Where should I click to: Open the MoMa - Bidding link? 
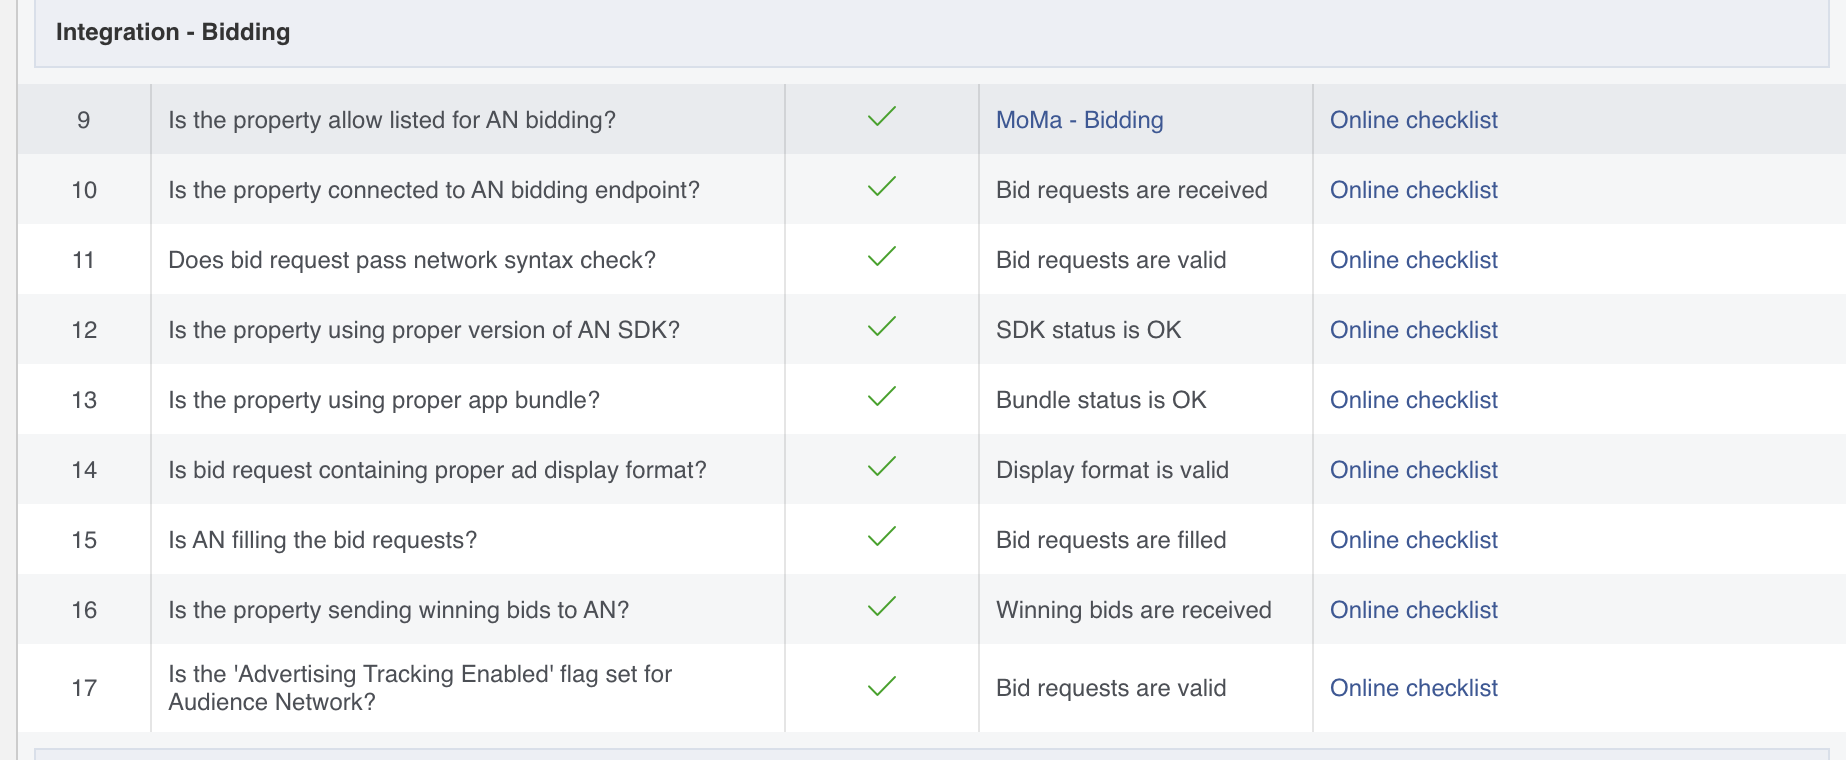(x=1079, y=120)
